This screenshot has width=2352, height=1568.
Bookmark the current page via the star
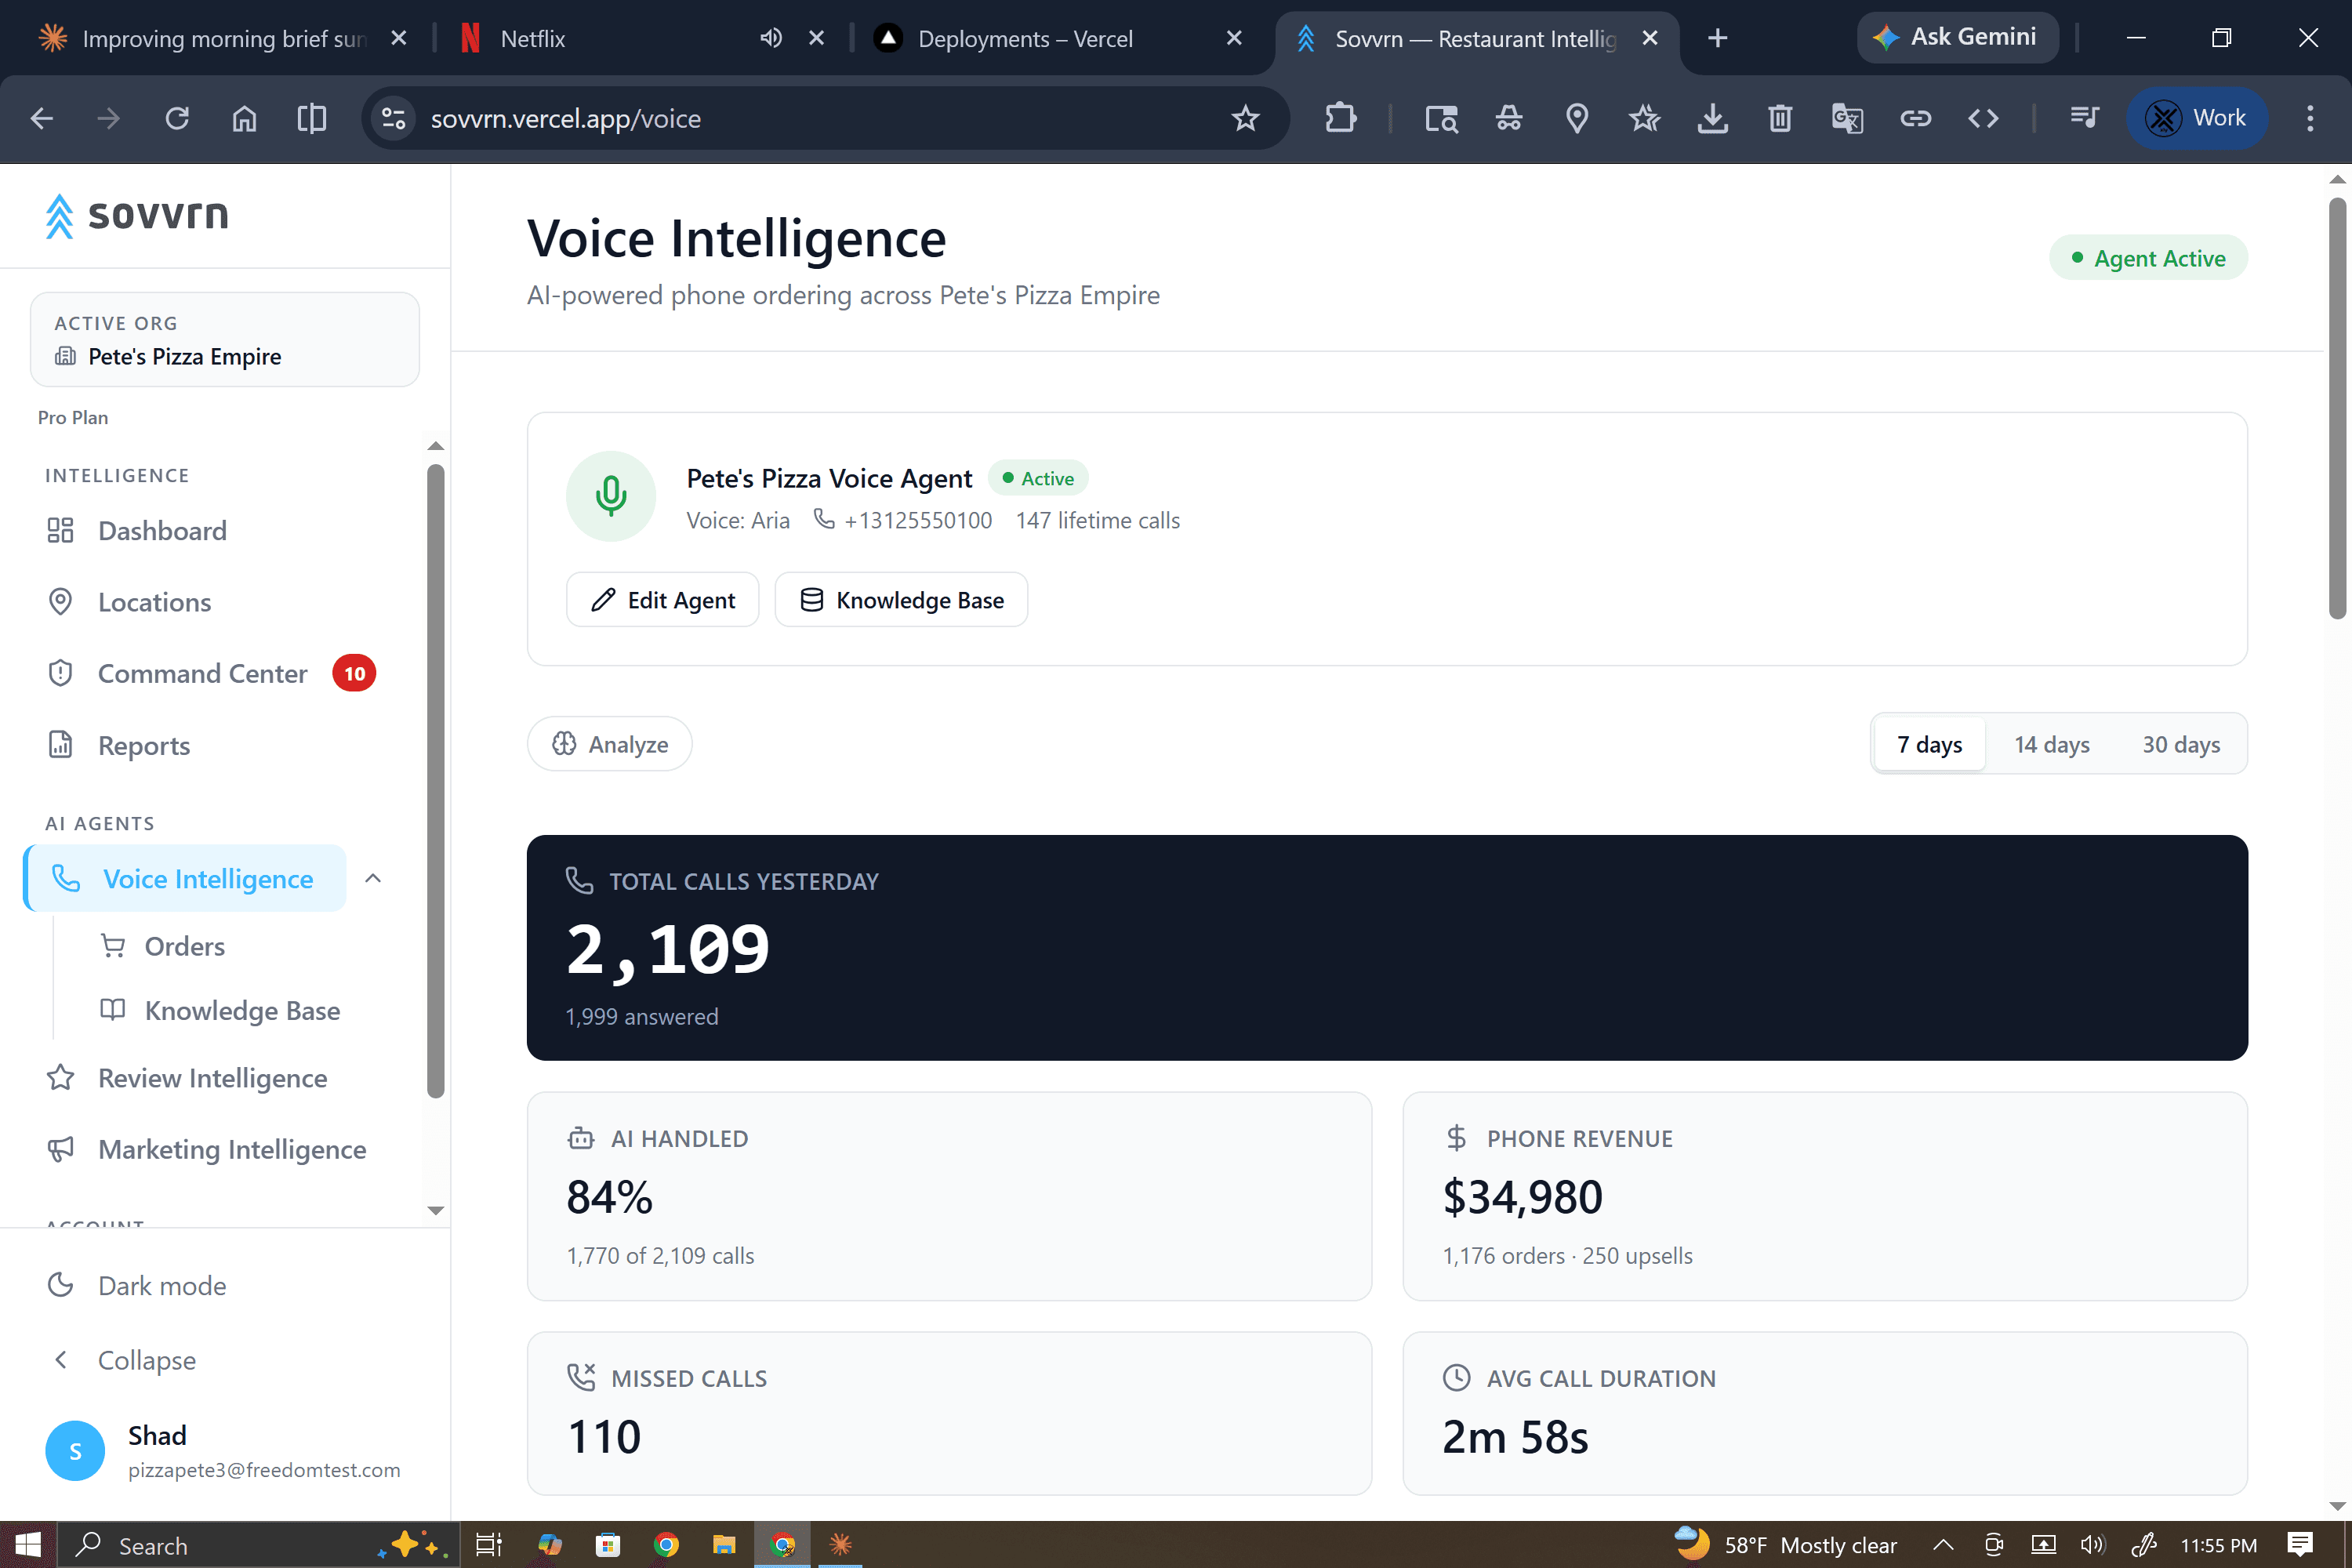click(x=1245, y=118)
